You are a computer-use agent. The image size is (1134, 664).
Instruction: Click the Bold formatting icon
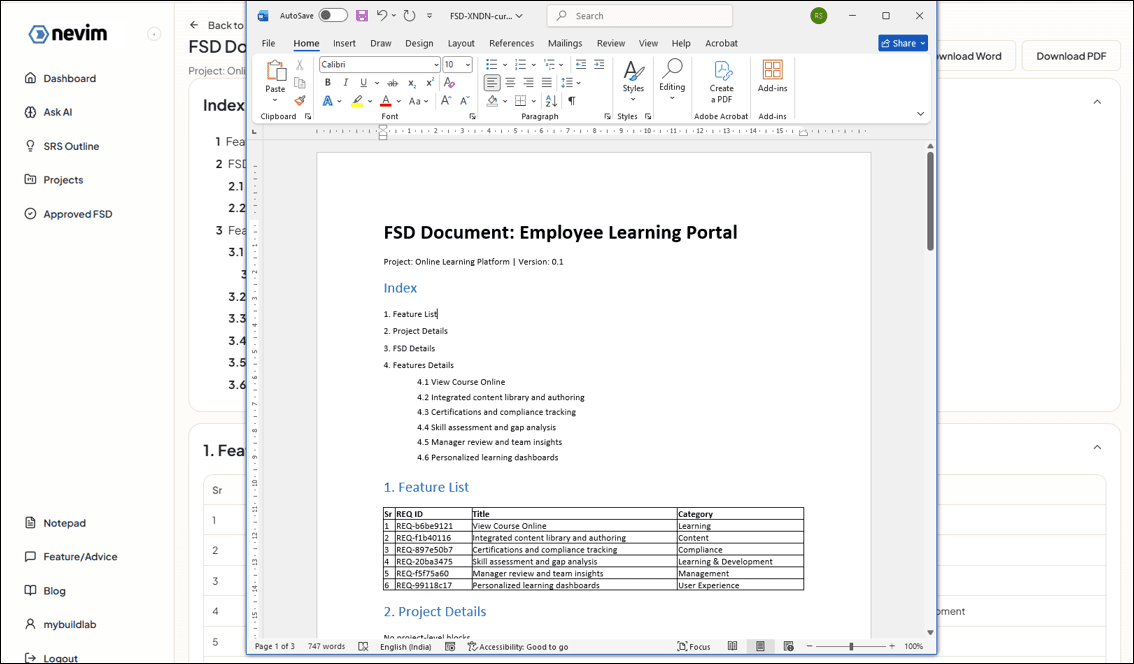pos(327,83)
